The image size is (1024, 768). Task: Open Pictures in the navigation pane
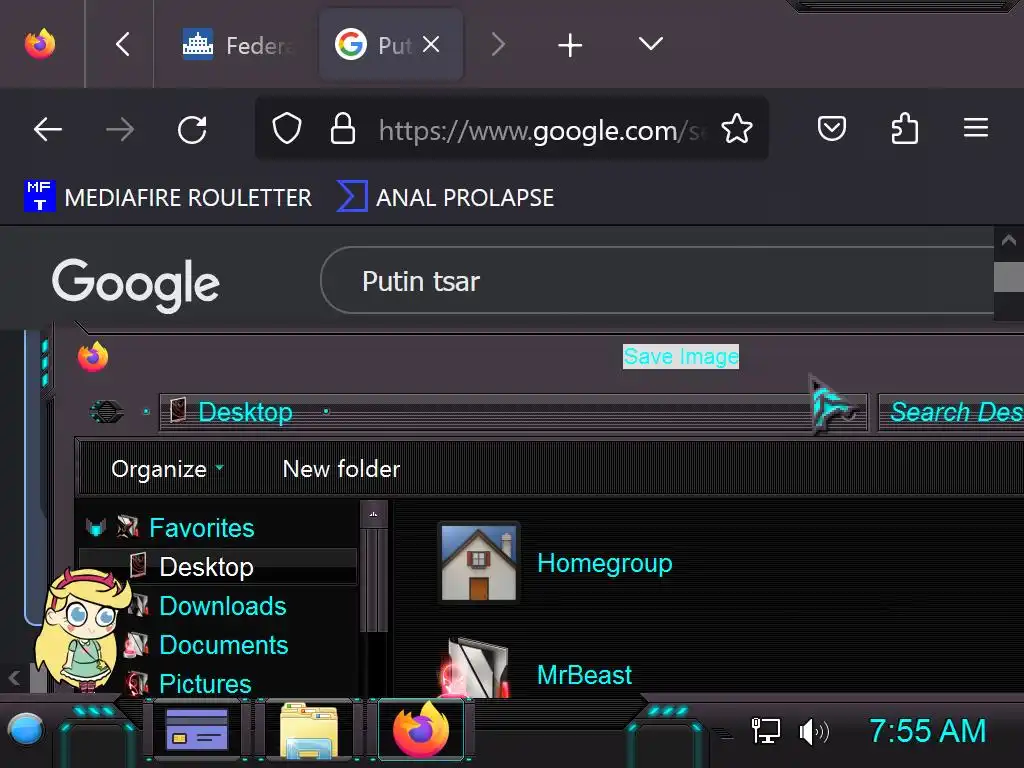(x=205, y=684)
